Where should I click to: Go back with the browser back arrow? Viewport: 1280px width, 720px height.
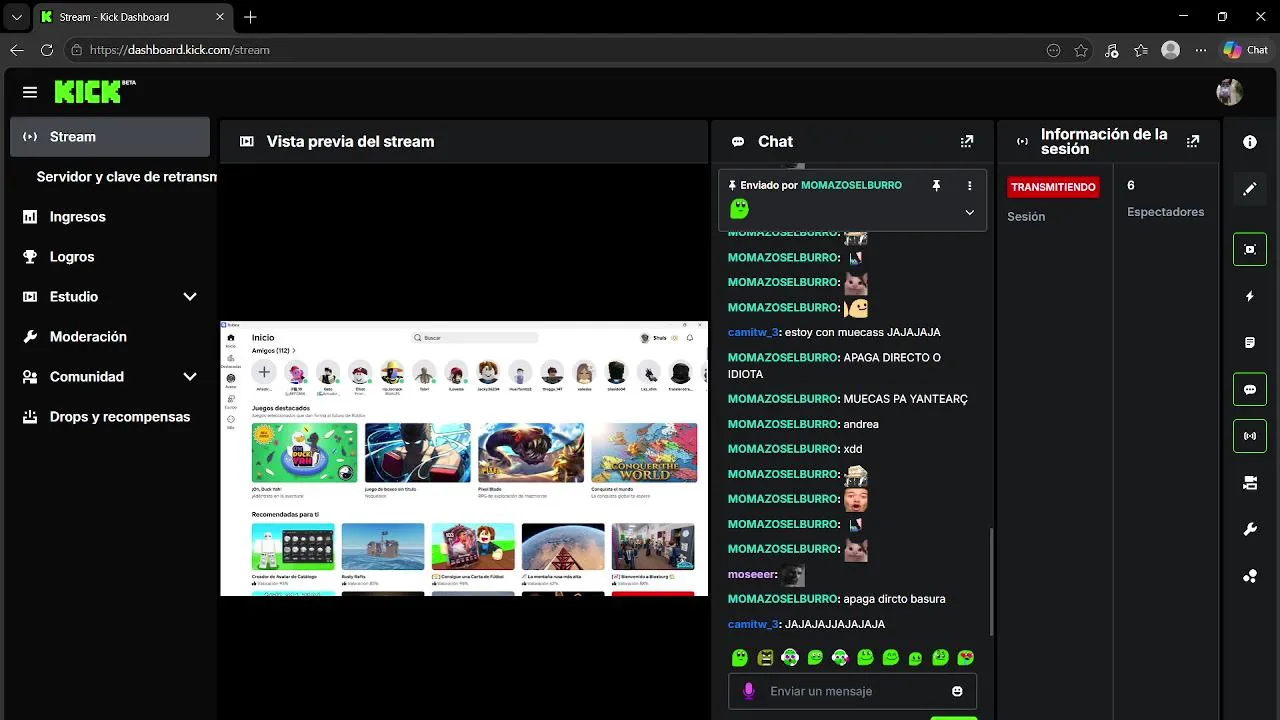click(16, 50)
